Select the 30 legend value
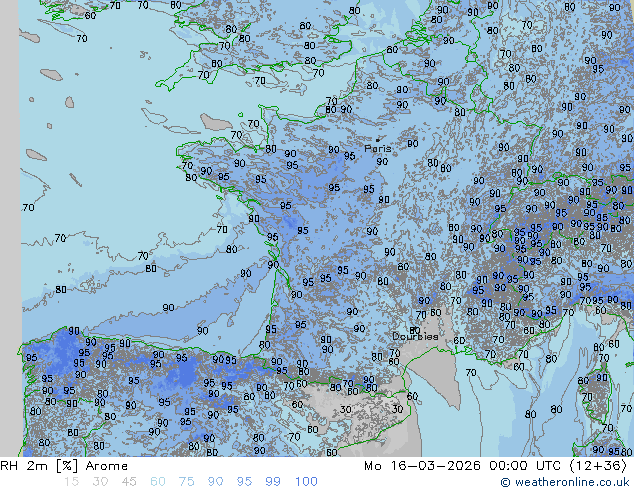Viewport: 634px width, 490px height. point(100,482)
